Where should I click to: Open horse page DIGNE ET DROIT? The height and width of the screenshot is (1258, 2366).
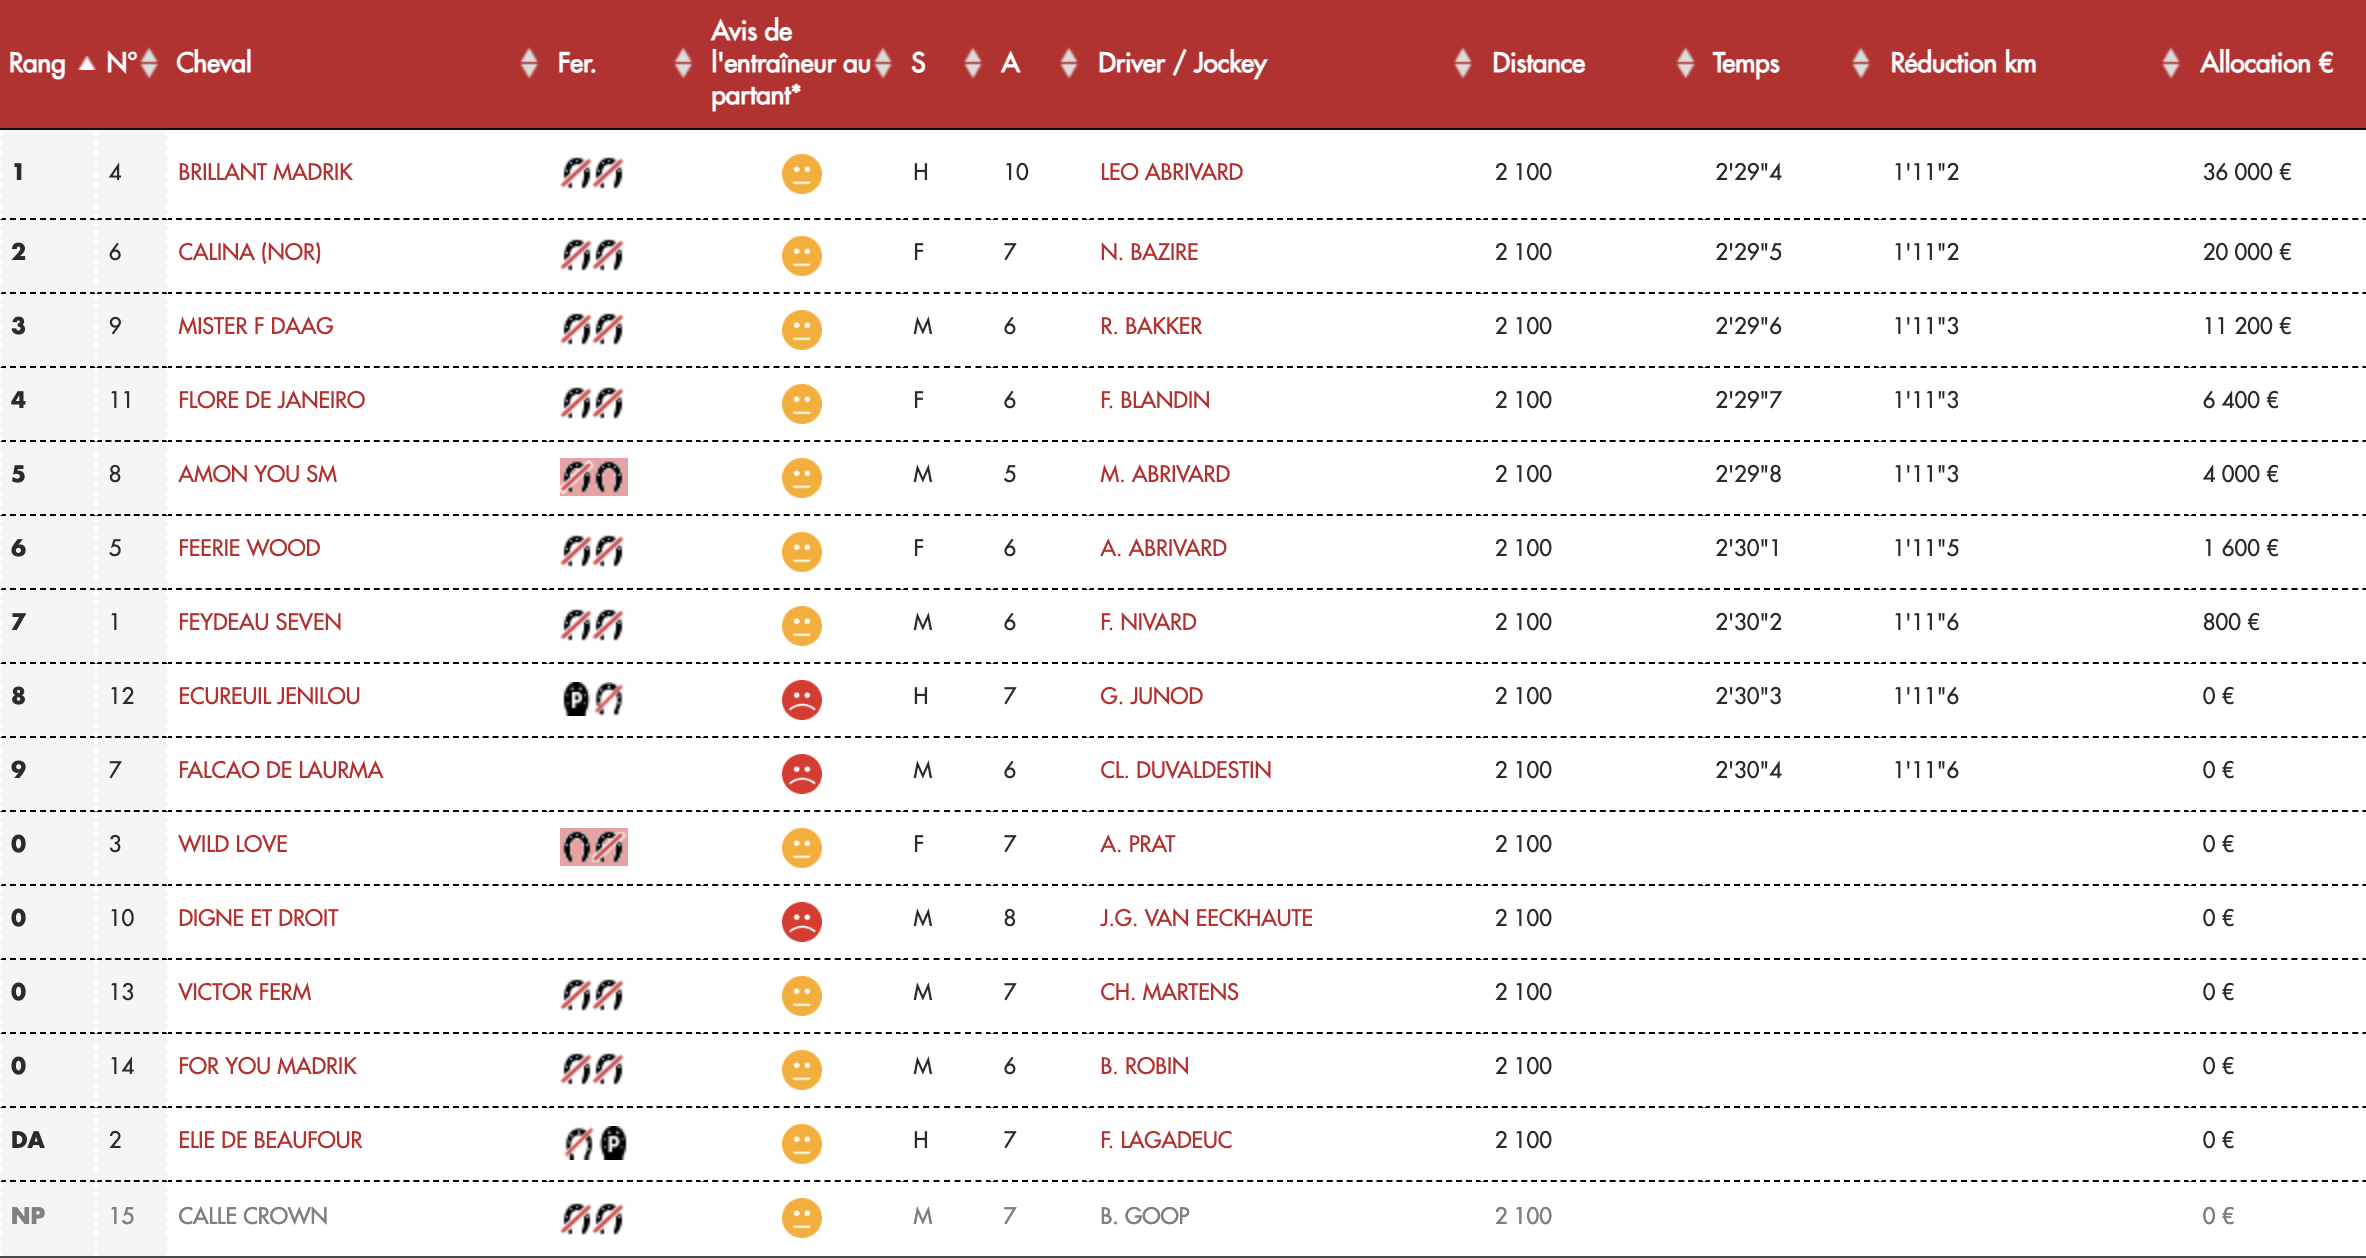click(258, 918)
